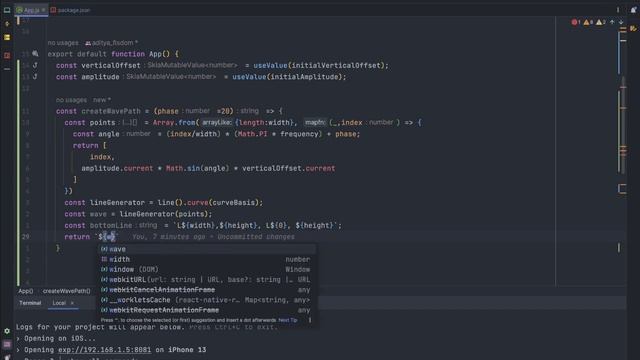Go to previous highlighted problem arrow
The width and height of the screenshot is (640, 360).
point(612,22)
